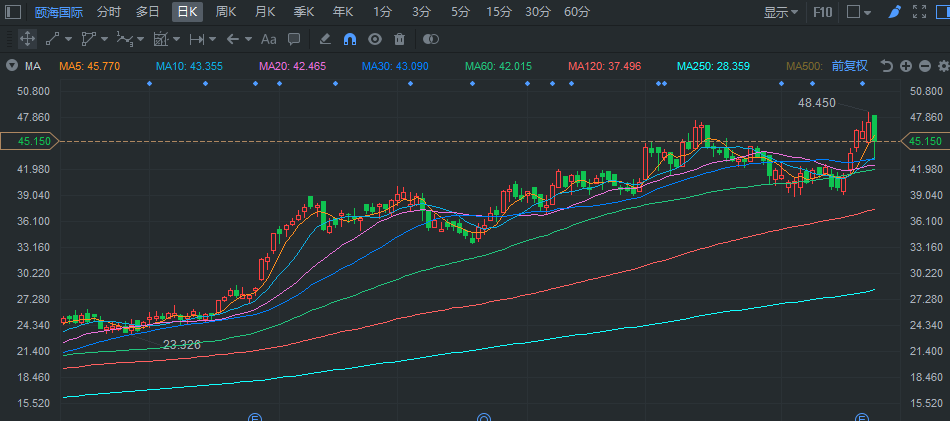The width and height of the screenshot is (950, 421).
Task: Open dropdown arrow beside line tool
Action: [x=68, y=39]
